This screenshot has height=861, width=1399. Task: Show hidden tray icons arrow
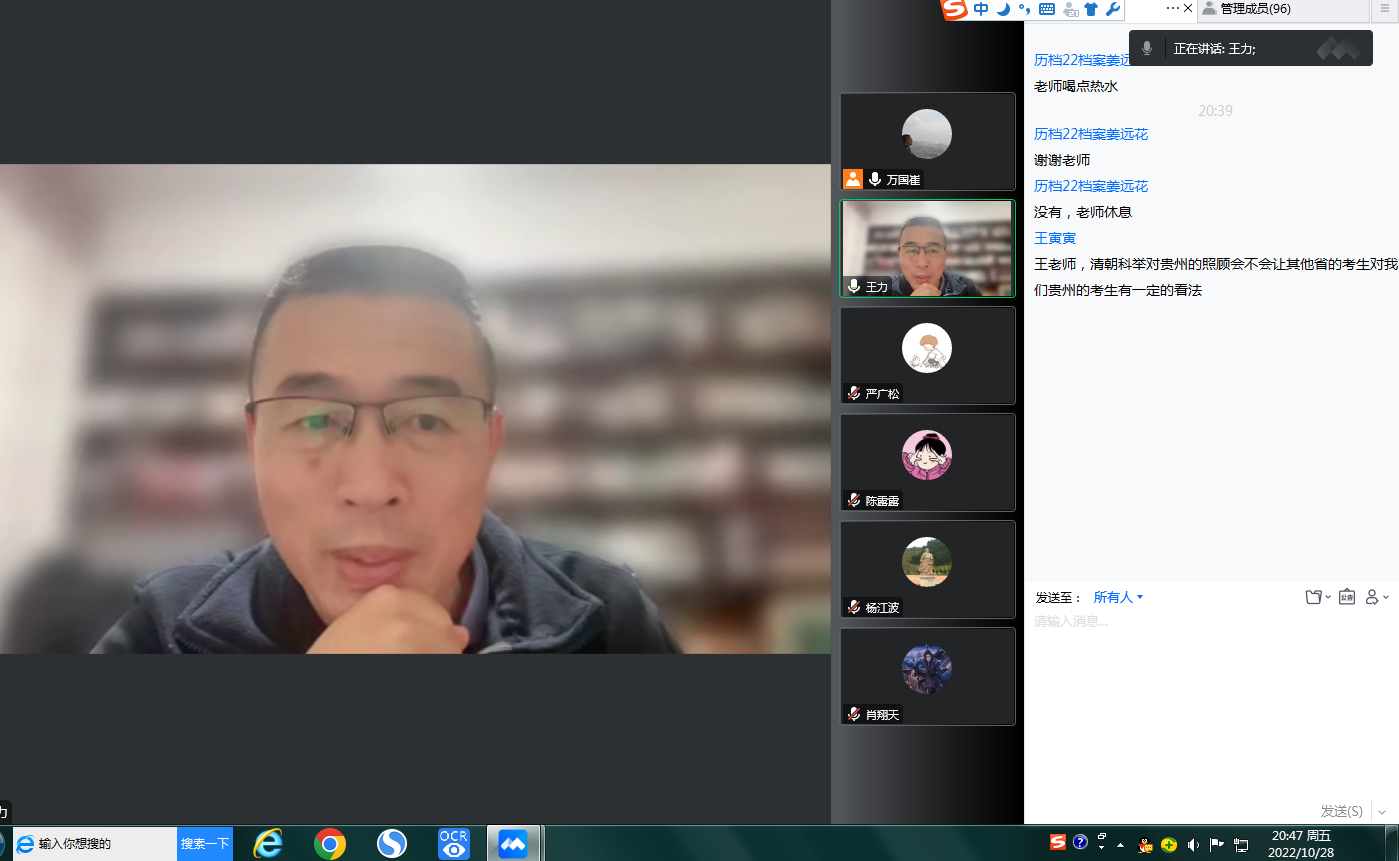pos(1120,845)
